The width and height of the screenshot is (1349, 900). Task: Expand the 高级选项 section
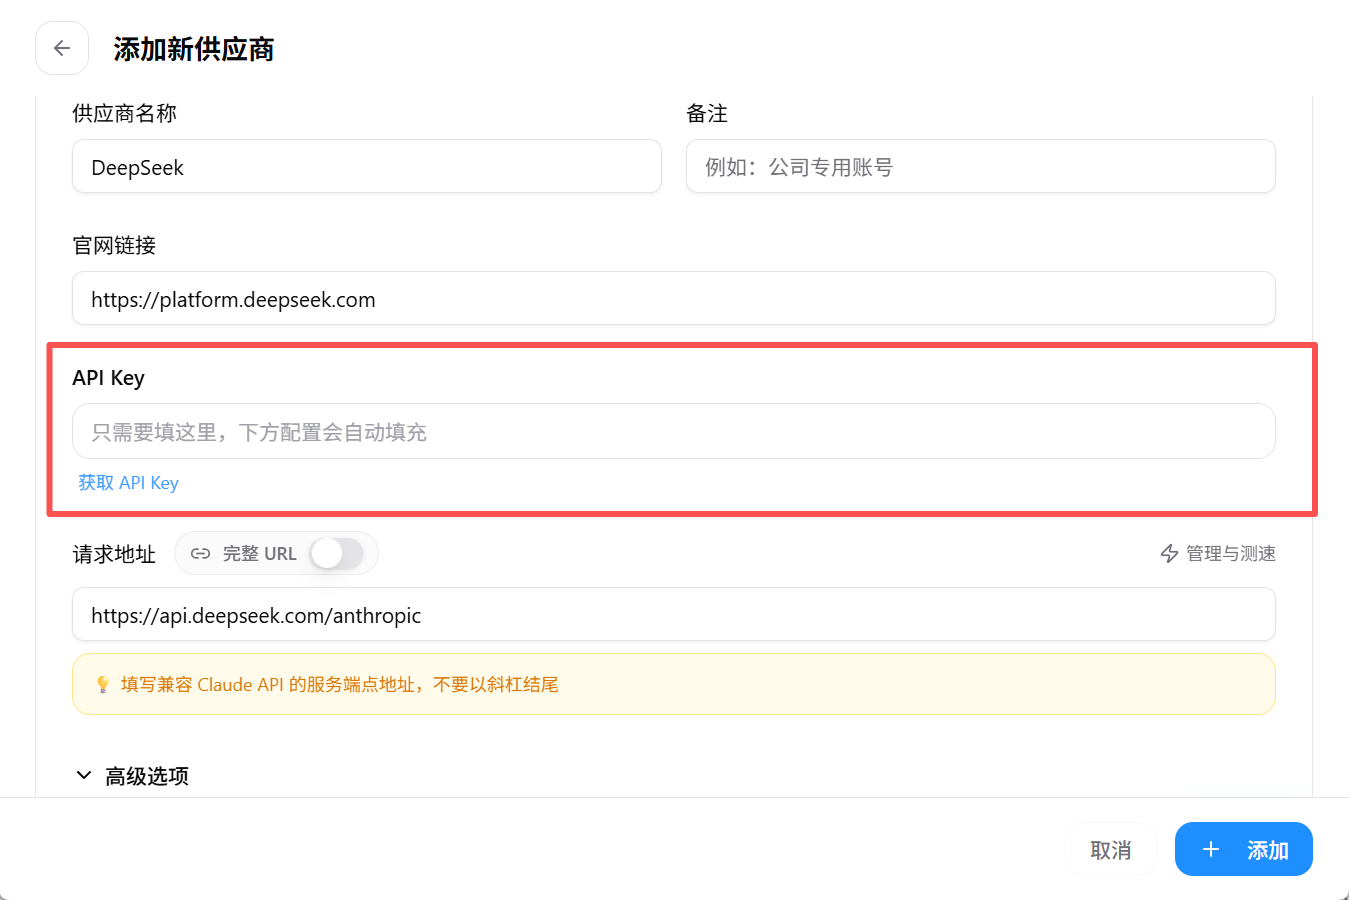pyautogui.click(x=132, y=776)
